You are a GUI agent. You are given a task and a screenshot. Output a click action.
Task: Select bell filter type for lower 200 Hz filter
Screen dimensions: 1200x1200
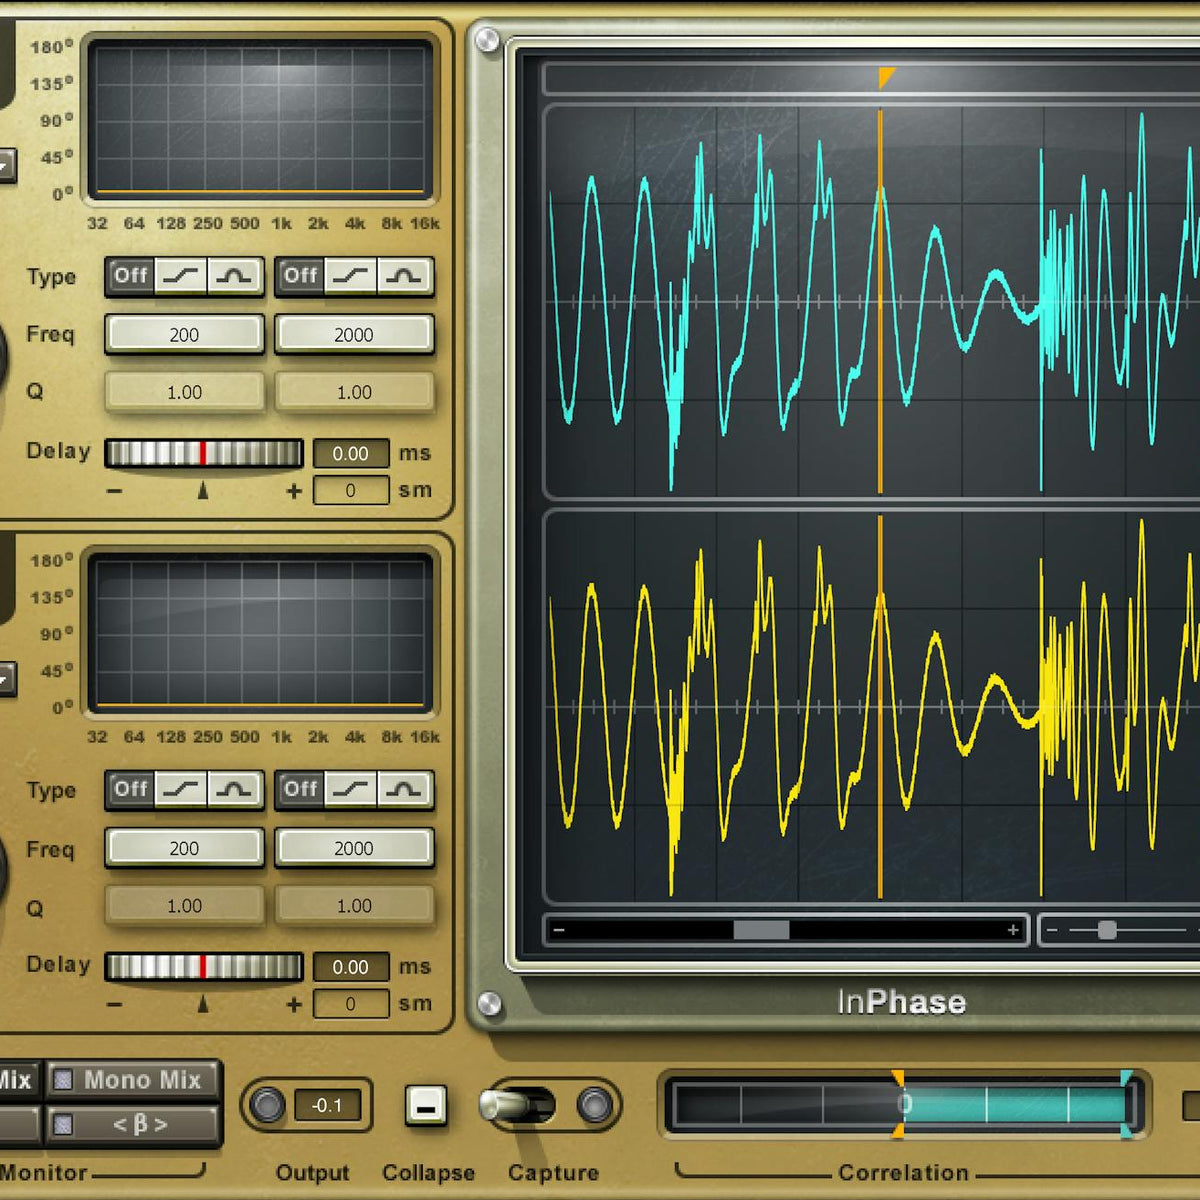235,790
